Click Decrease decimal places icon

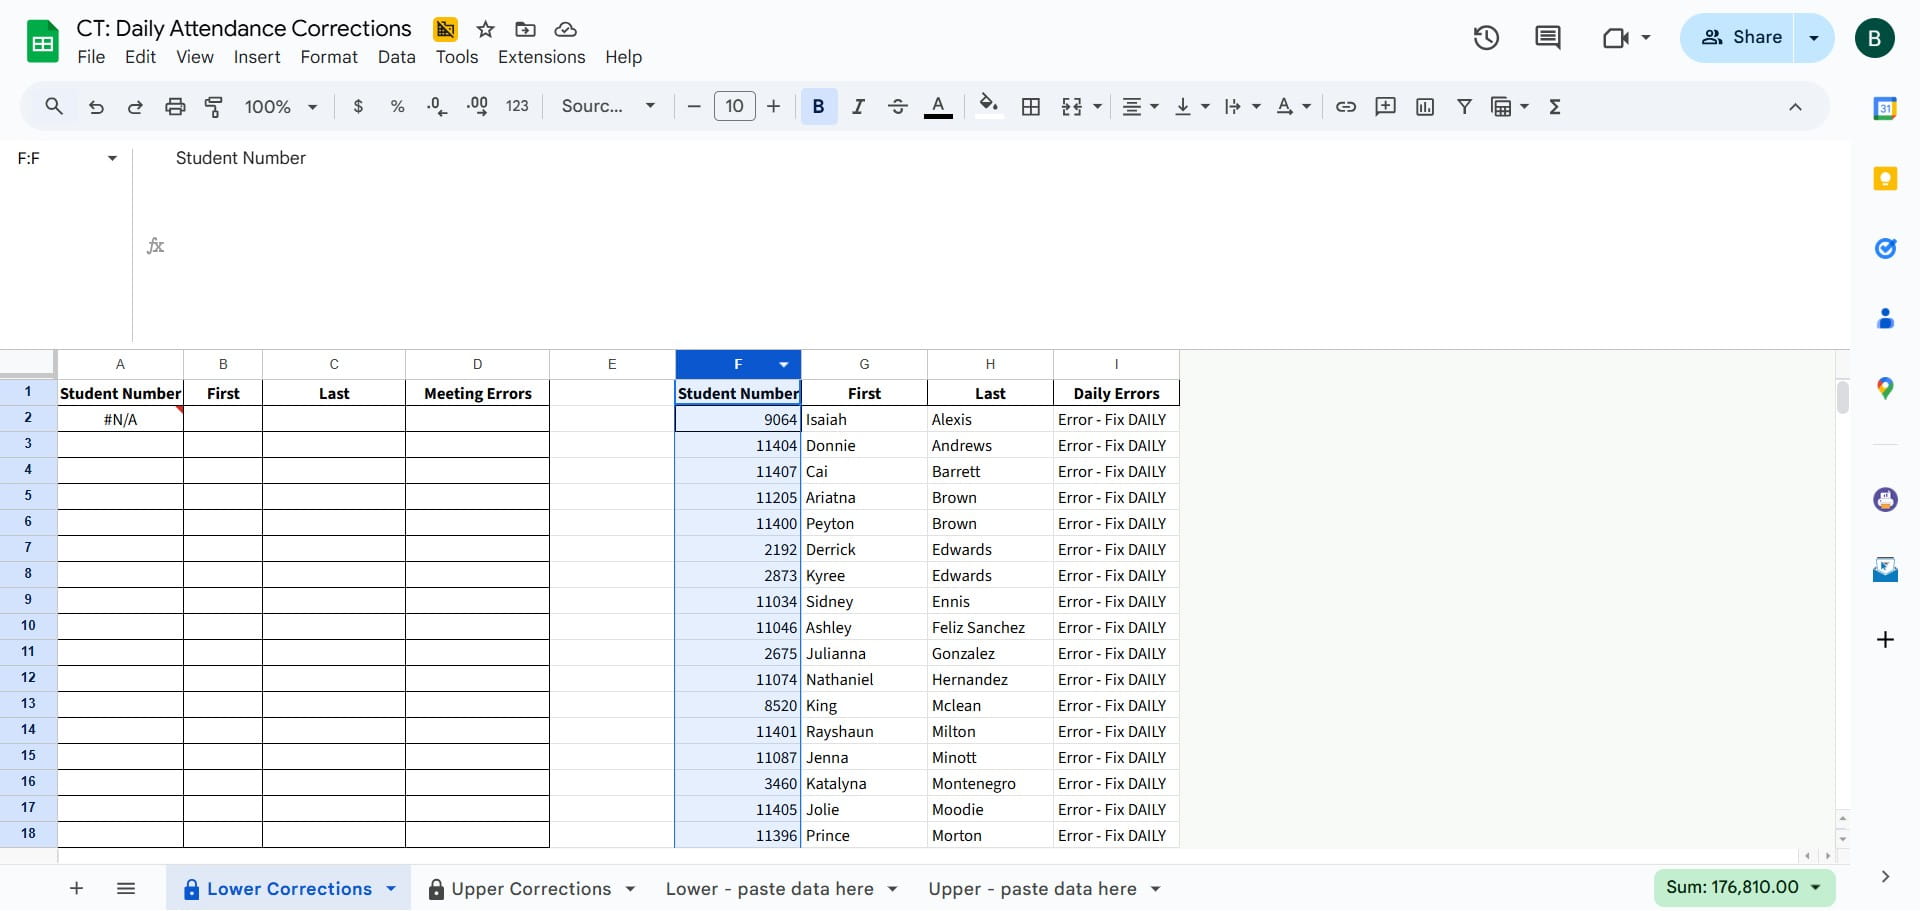[x=437, y=106]
